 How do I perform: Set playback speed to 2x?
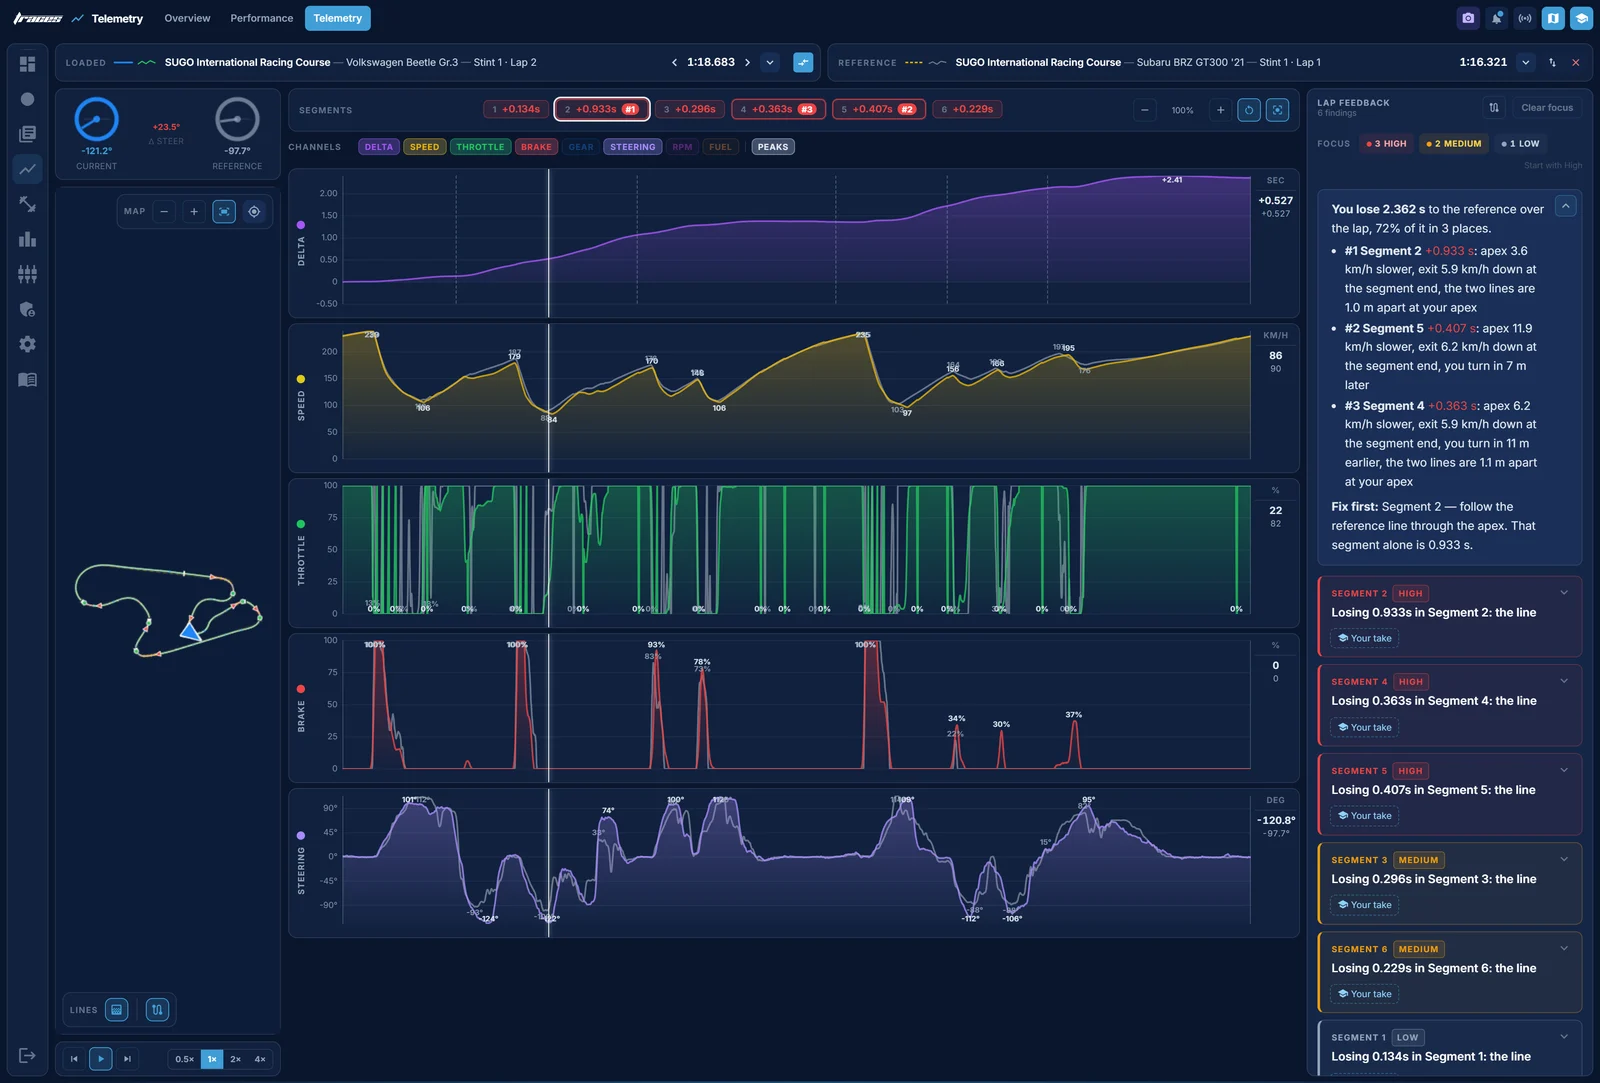point(236,1059)
